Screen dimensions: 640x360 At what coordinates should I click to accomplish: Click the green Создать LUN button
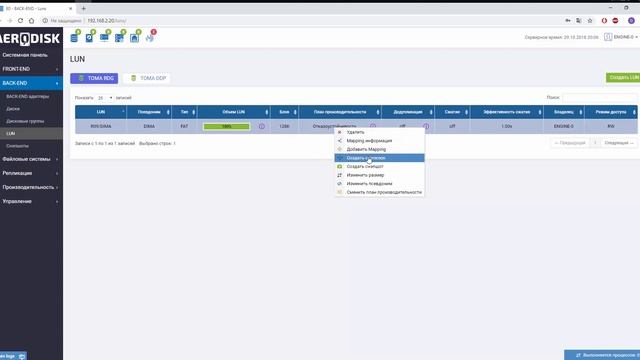tap(623, 78)
